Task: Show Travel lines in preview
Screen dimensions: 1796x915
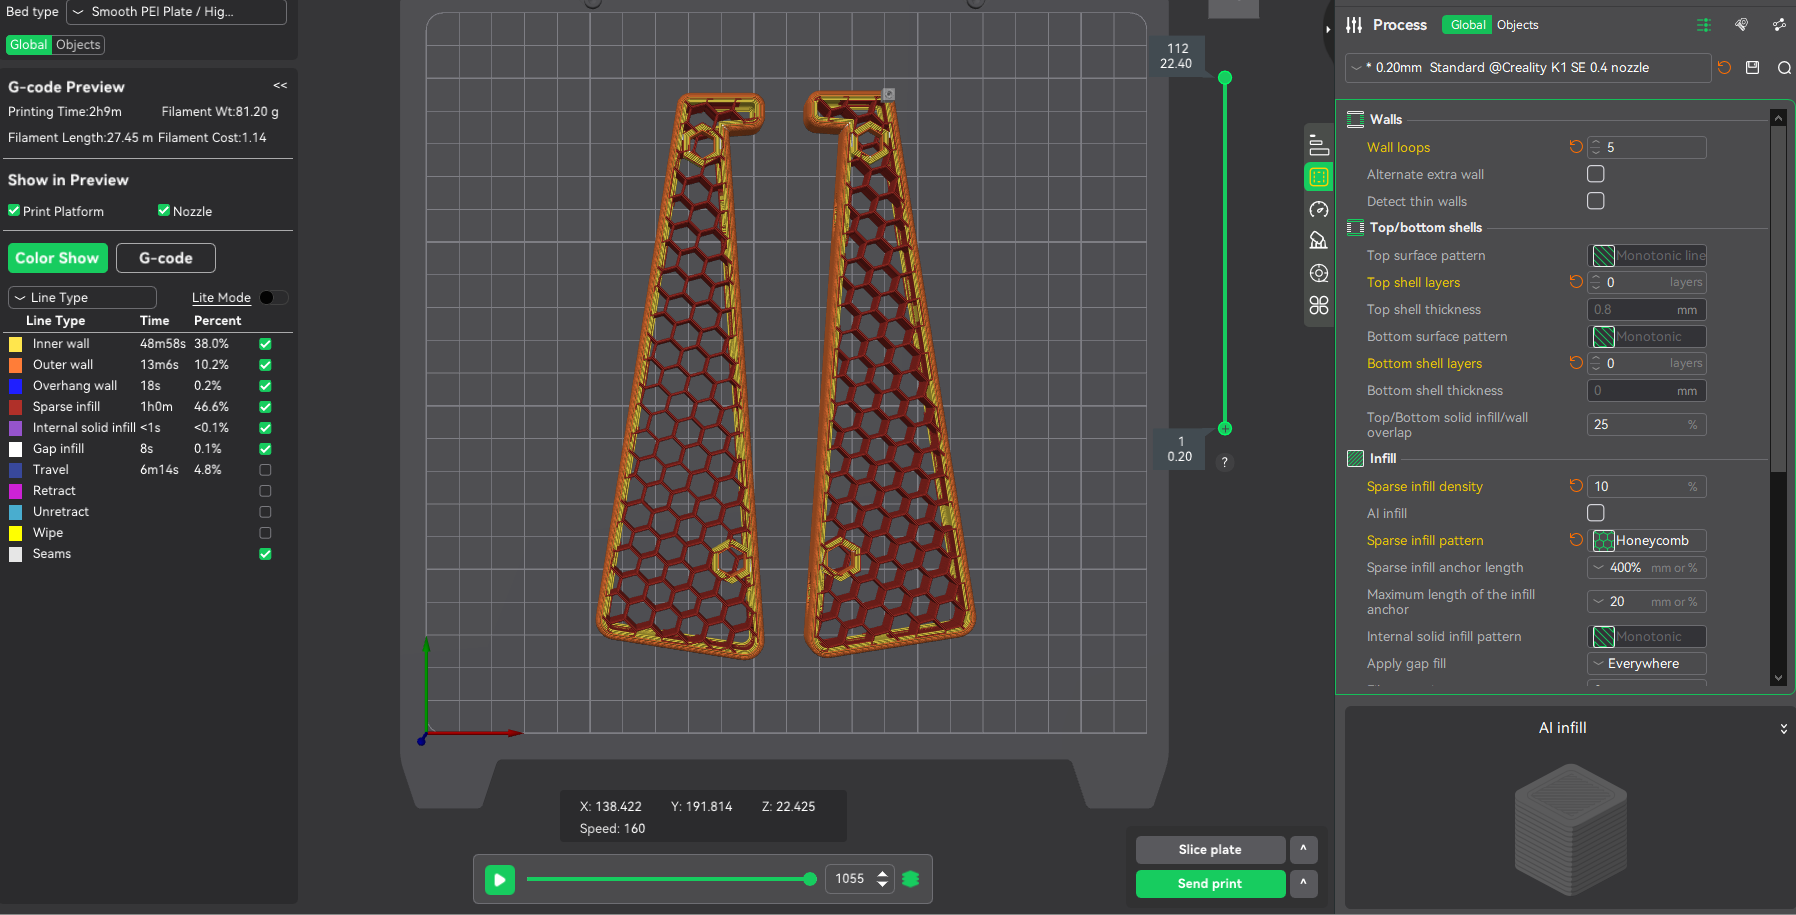Action: click(x=265, y=470)
